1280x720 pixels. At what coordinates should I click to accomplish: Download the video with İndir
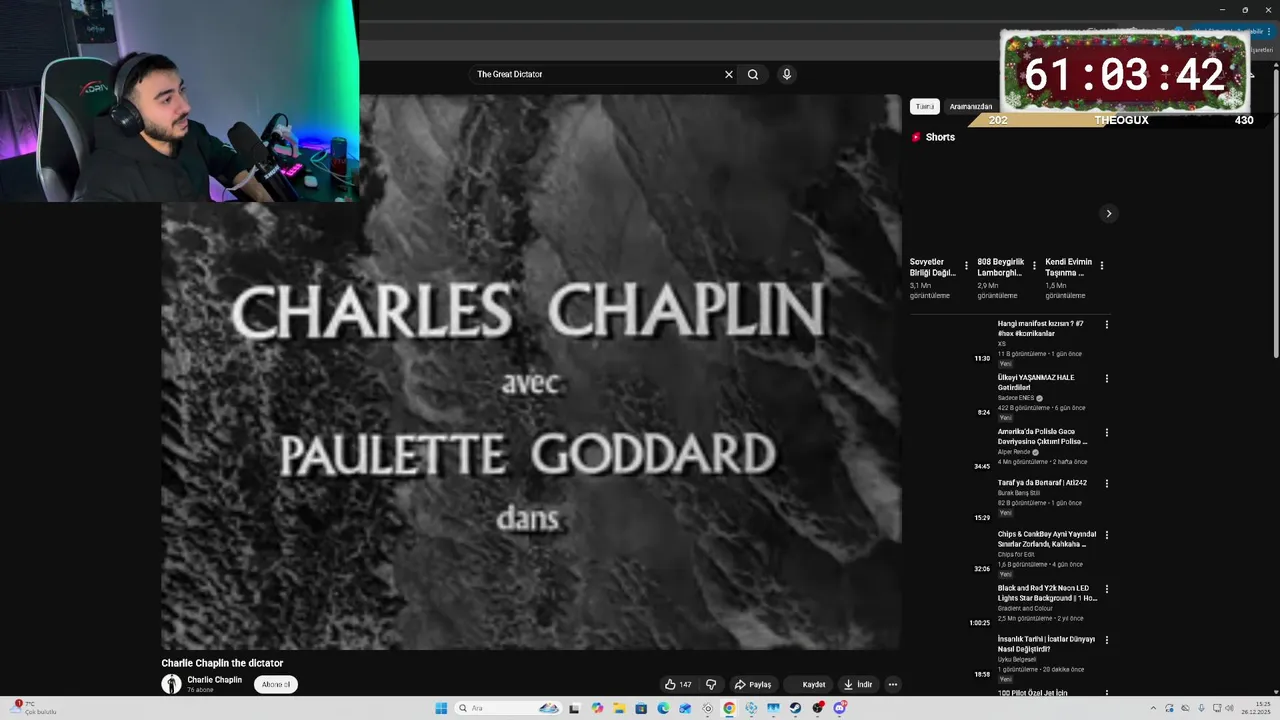[x=857, y=685]
